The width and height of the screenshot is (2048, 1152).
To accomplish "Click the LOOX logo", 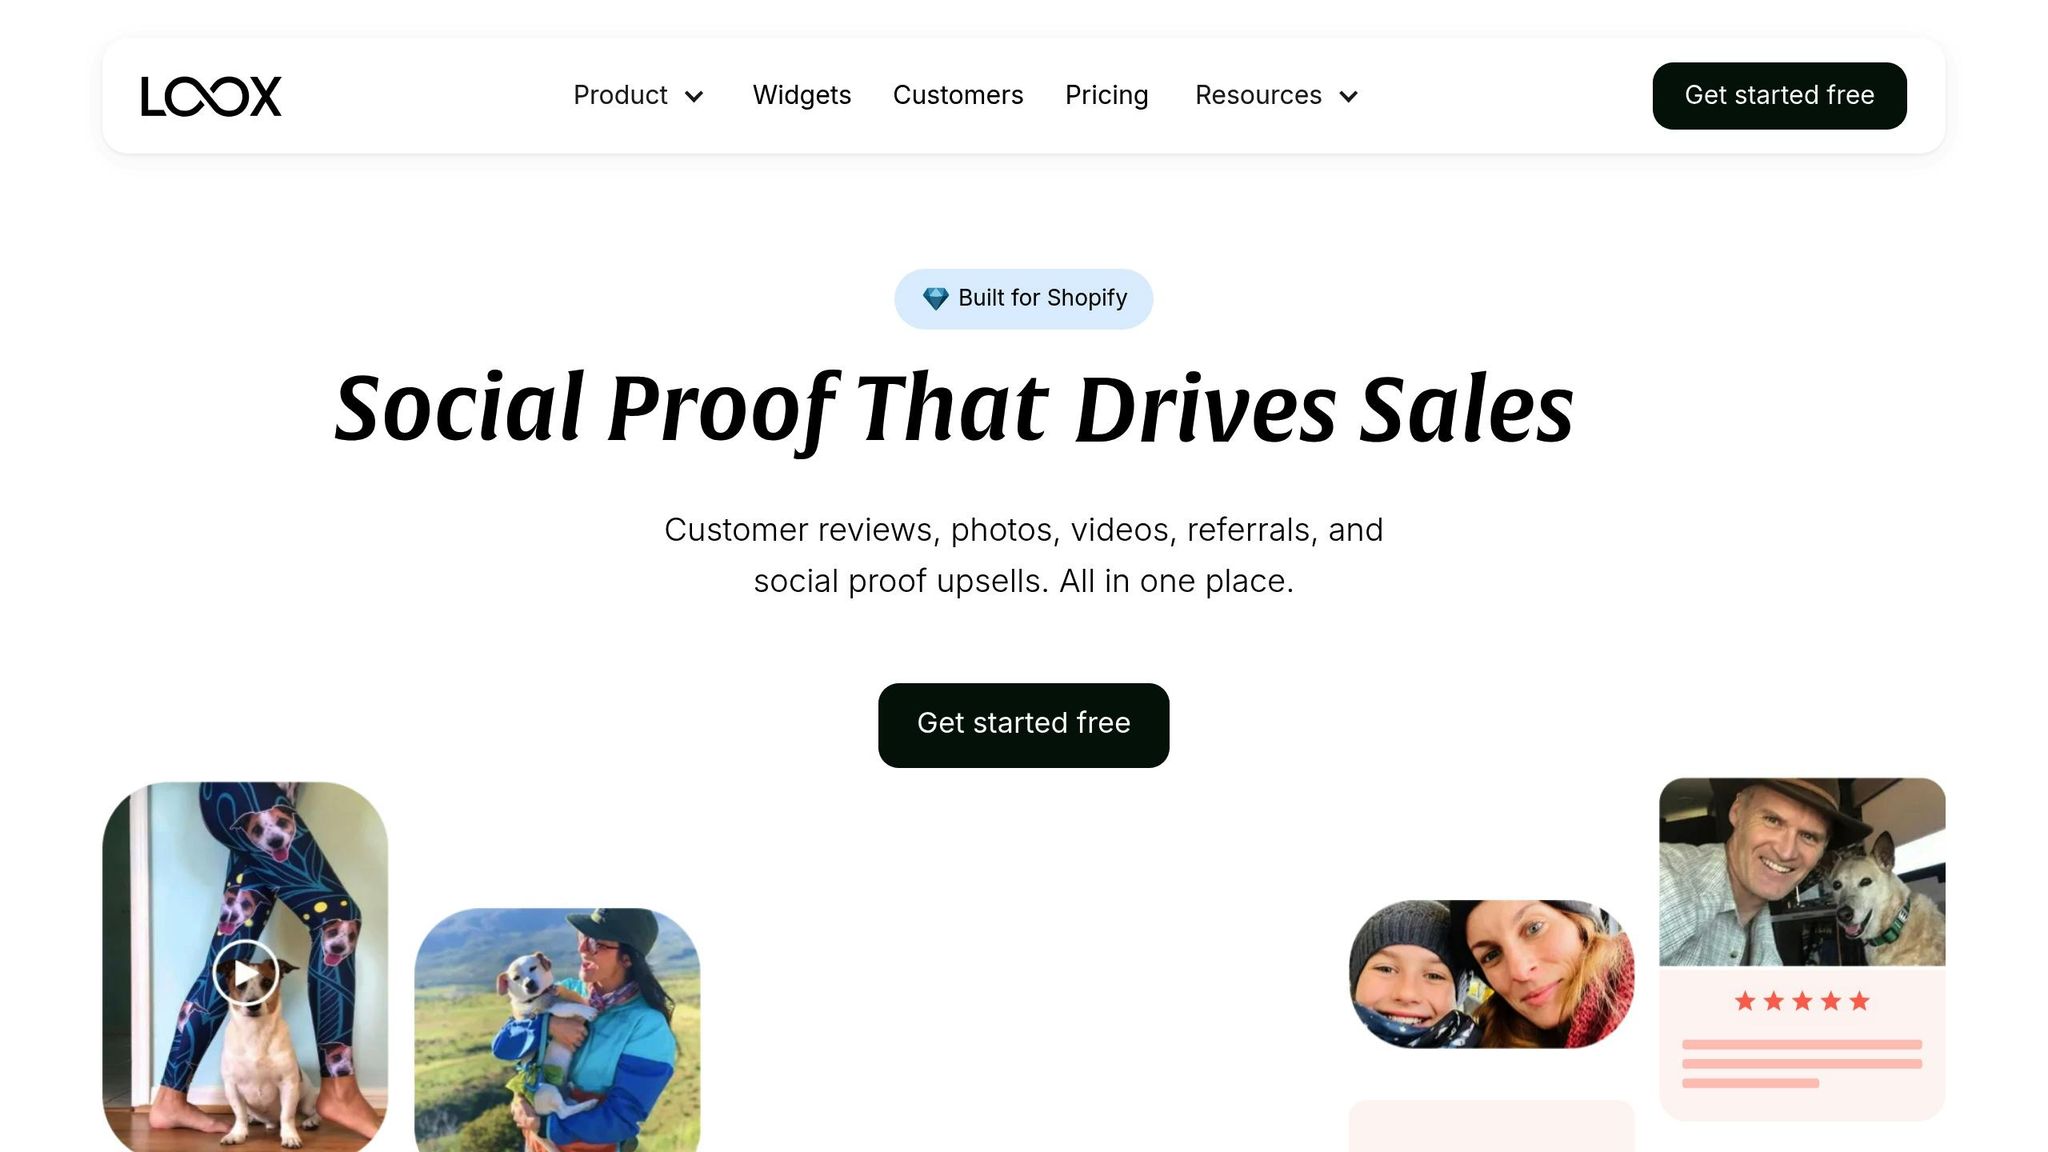I will (211, 96).
